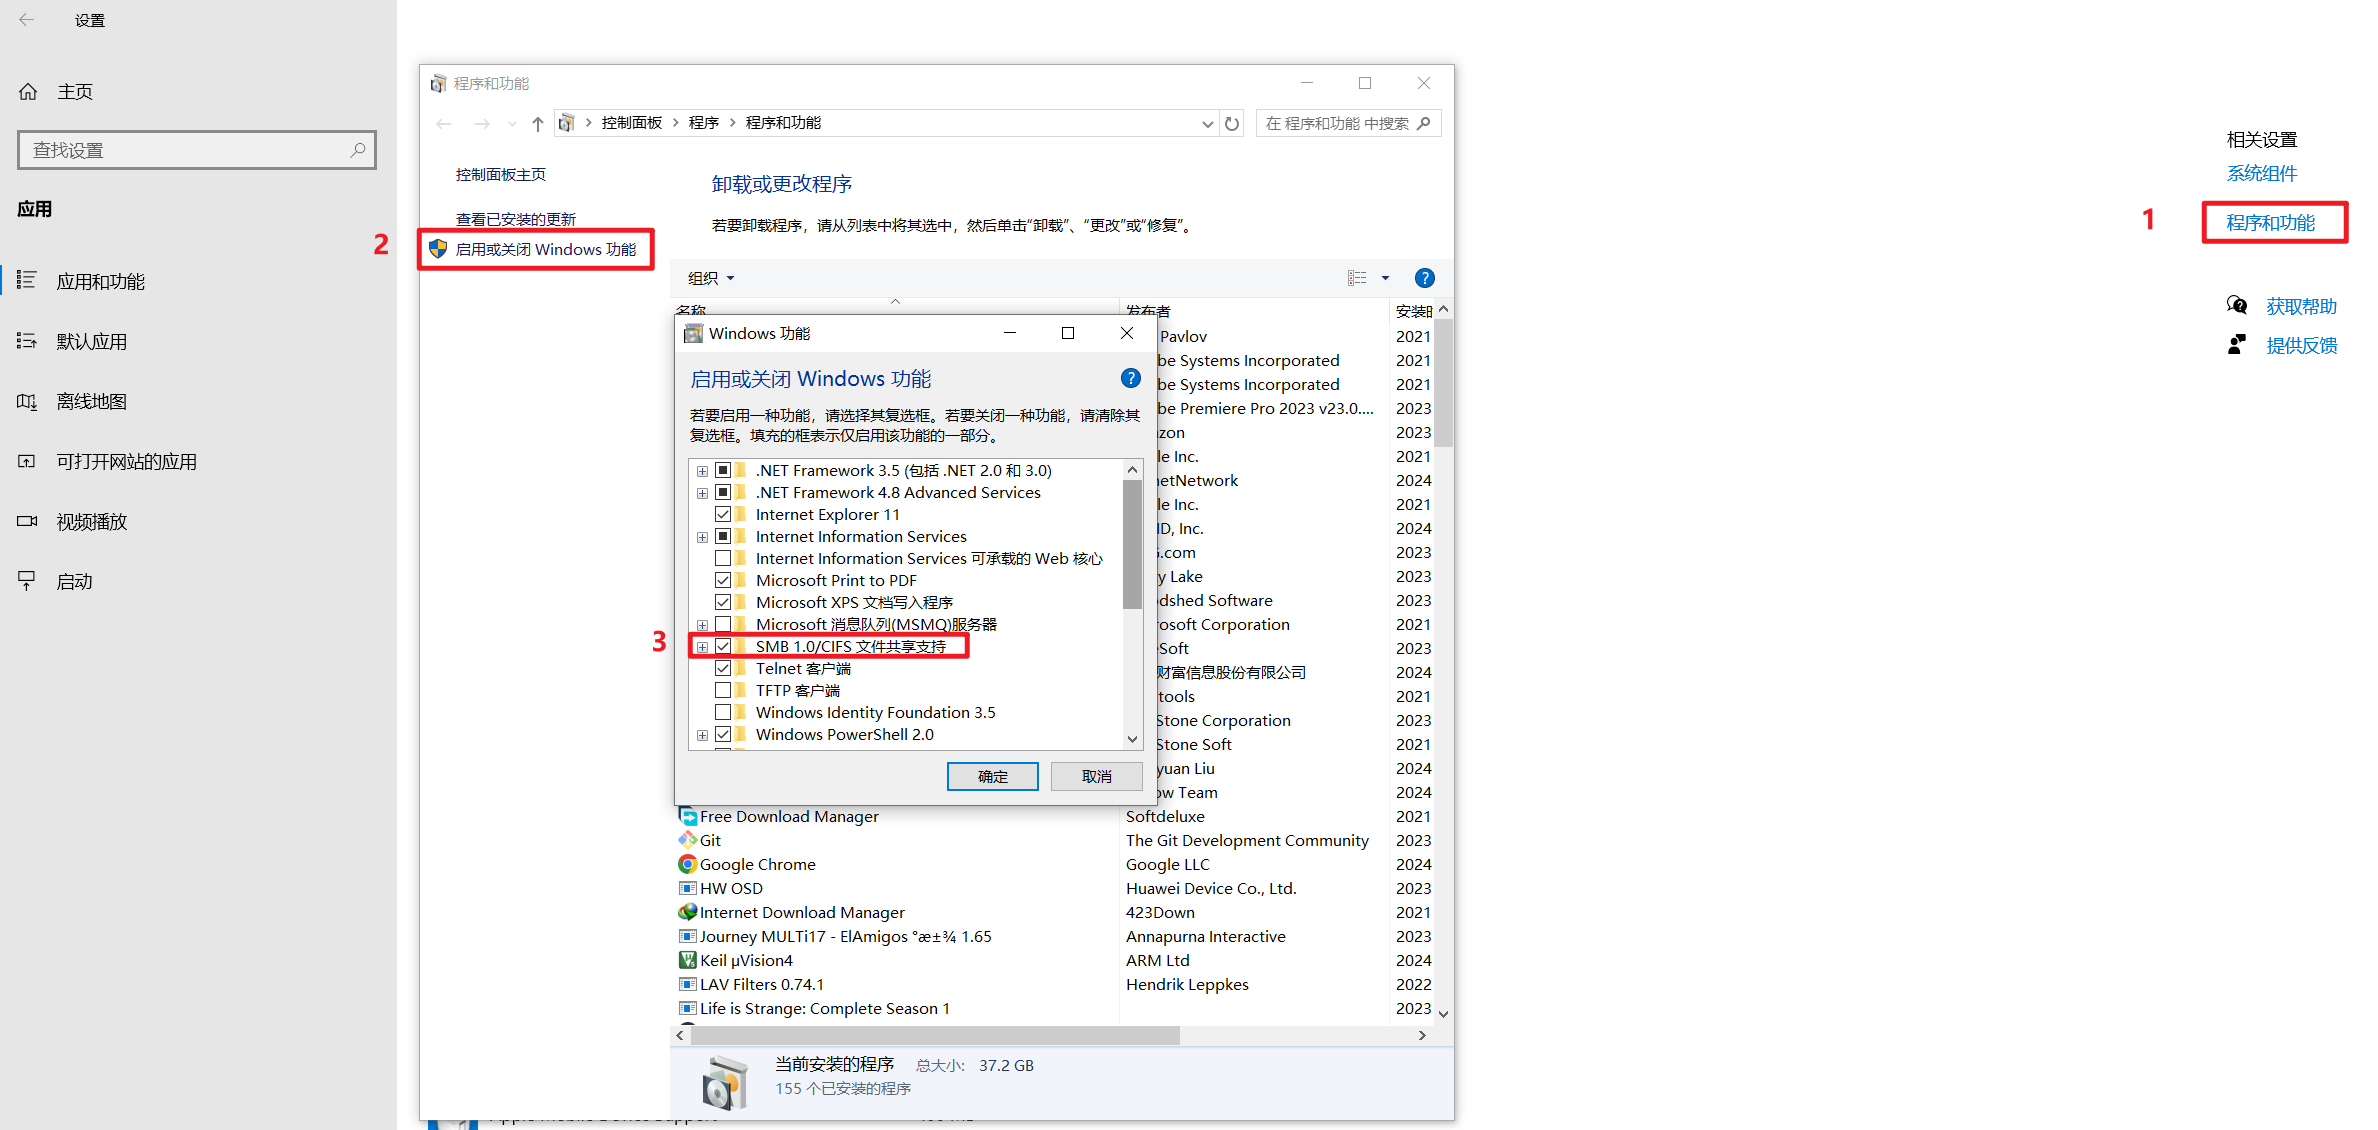Open view options dropdown arrow
This screenshot has width=2378, height=1130.
point(1385,278)
